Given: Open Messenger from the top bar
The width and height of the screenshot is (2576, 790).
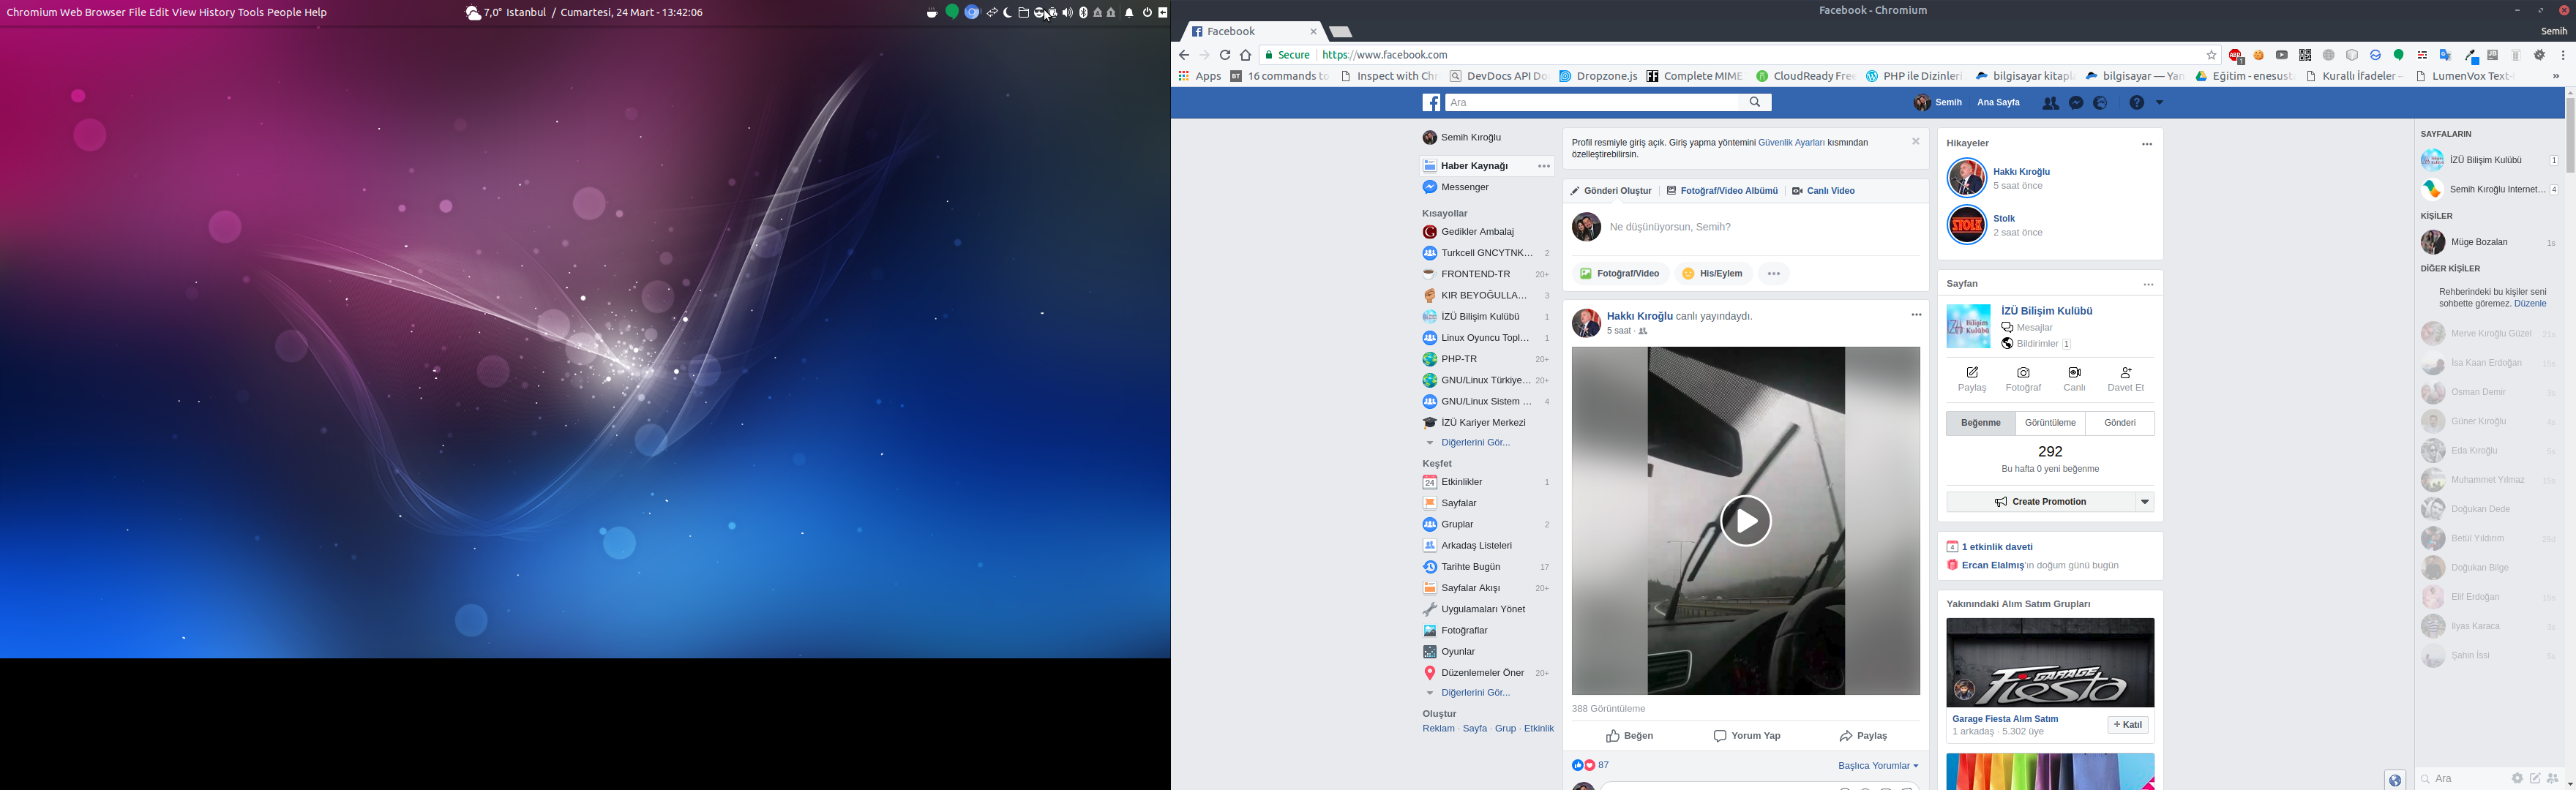Looking at the screenshot, I should click(x=2076, y=103).
